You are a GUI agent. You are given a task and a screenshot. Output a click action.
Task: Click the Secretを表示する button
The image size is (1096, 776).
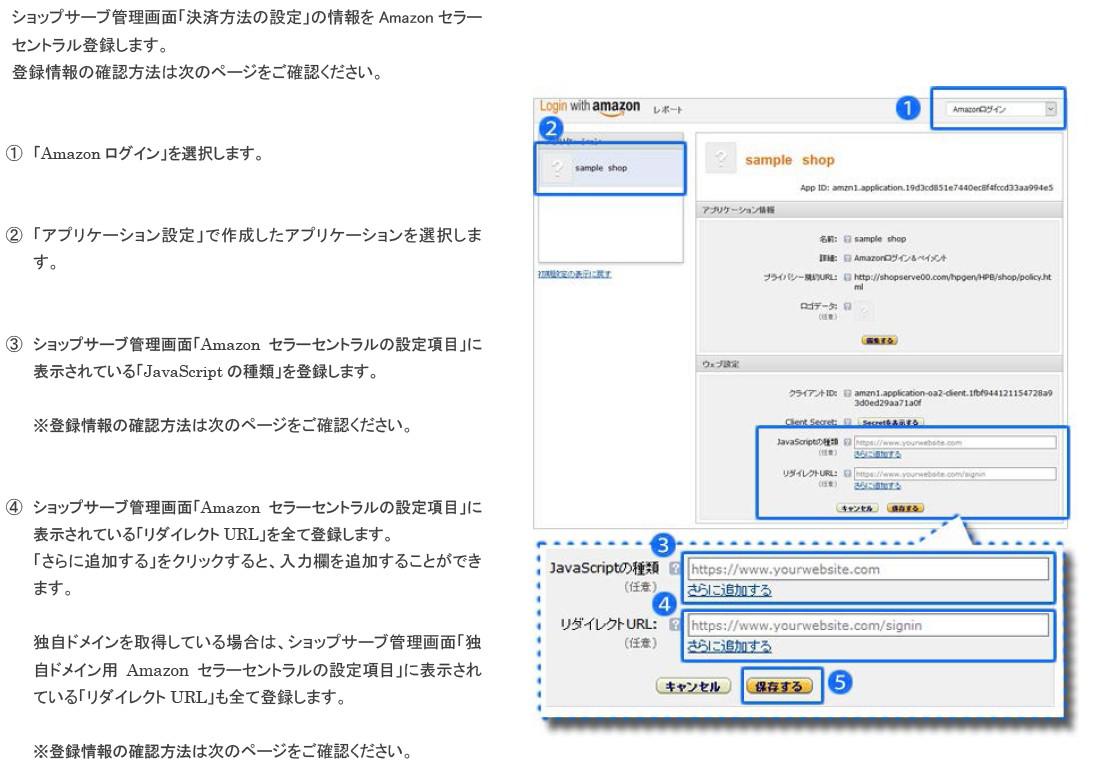(x=890, y=422)
